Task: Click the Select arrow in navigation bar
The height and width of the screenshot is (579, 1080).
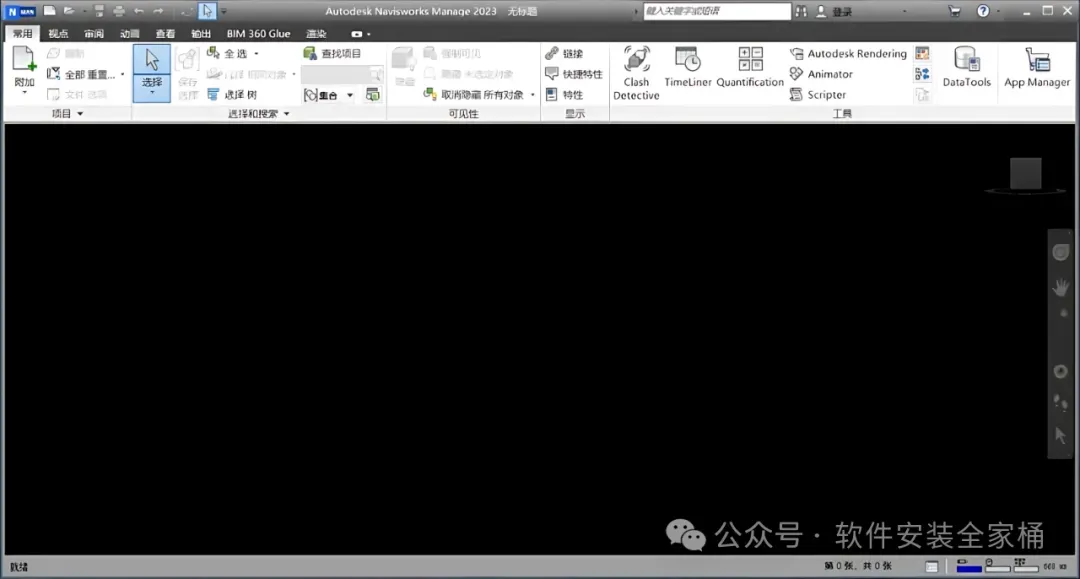Action: click(x=1061, y=435)
